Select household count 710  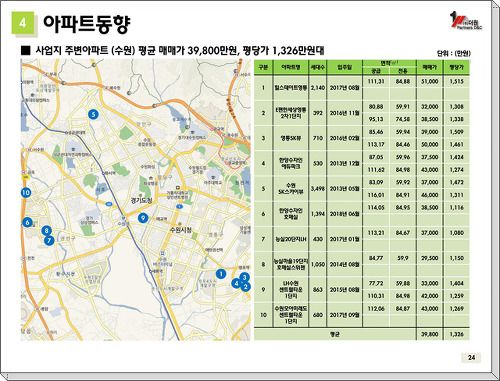coord(318,138)
